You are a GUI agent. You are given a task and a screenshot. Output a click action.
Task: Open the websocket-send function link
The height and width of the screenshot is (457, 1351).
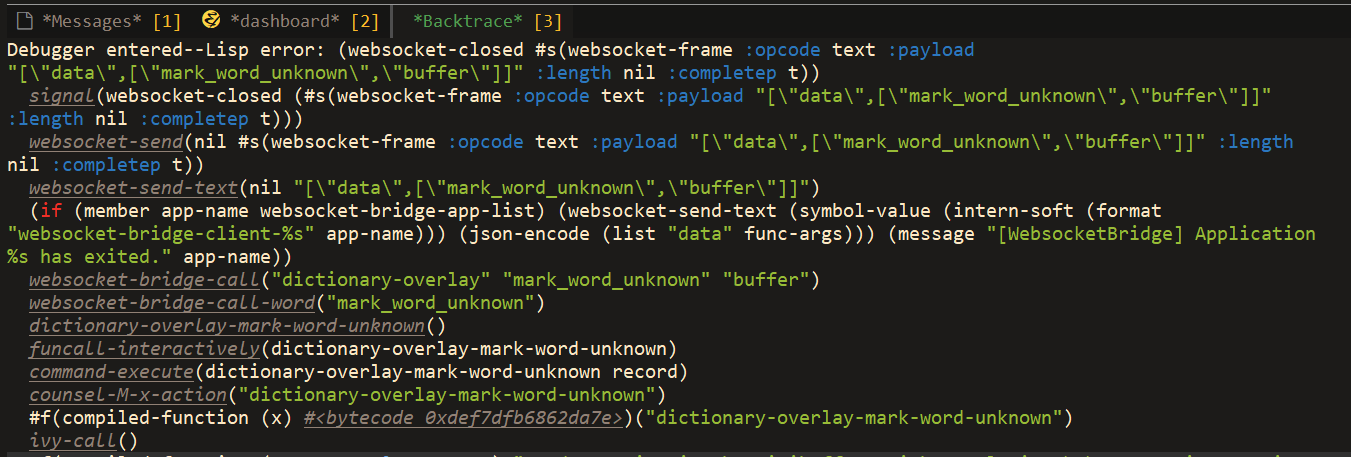pyautogui.click(x=107, y=142)
